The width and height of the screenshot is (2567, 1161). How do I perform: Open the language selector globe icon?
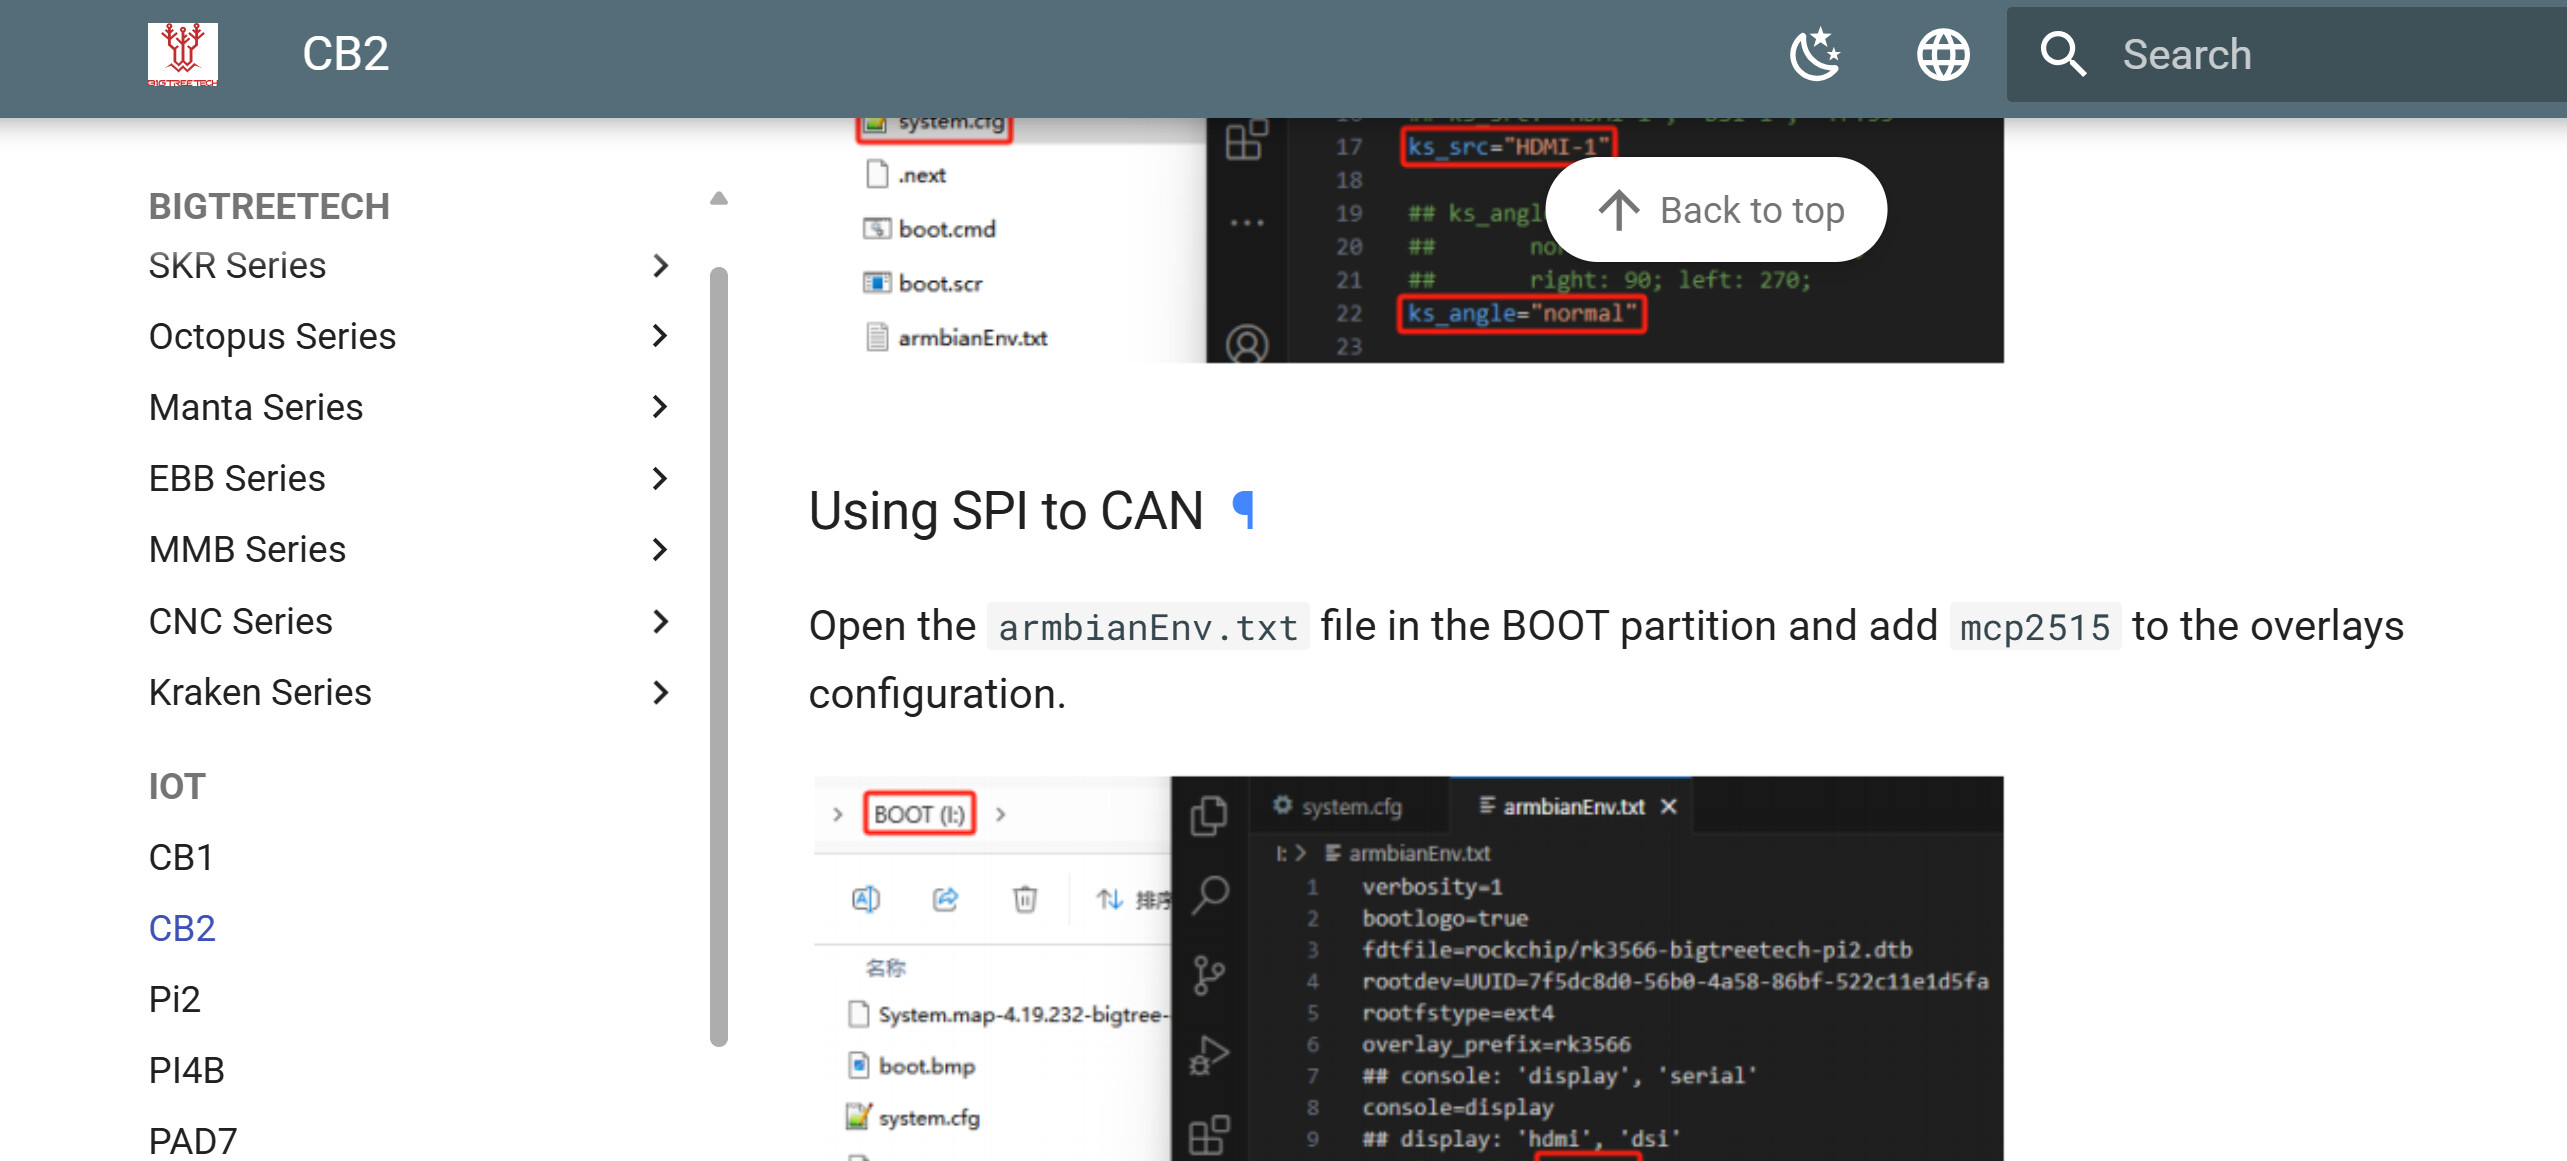tap(1943, 54)
